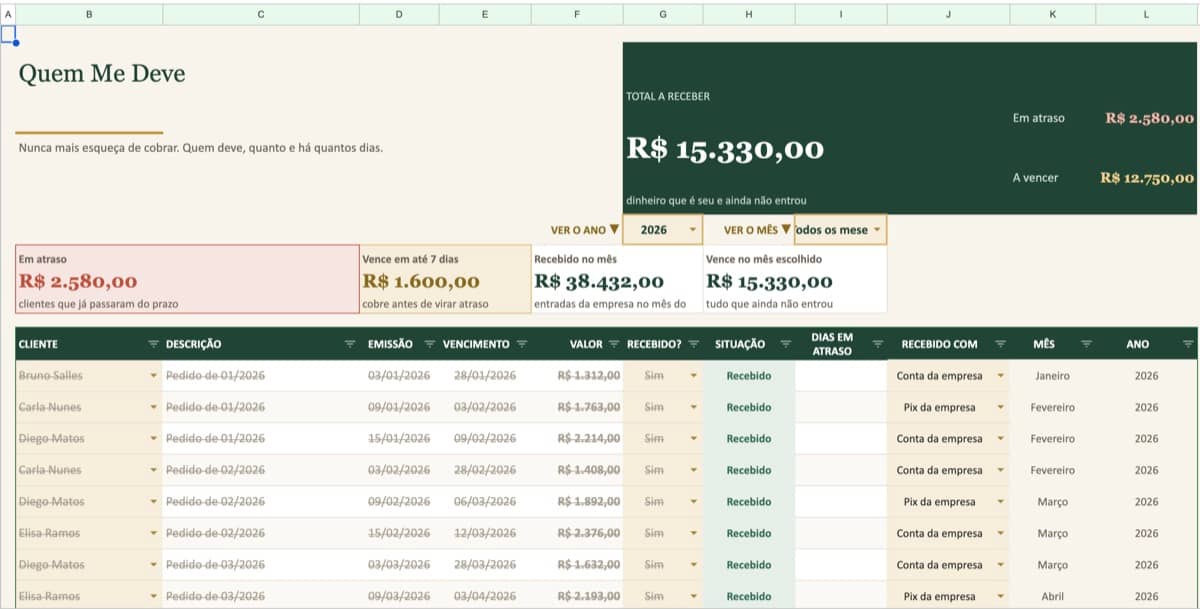Click the 'Recebido no mês' value R$ 38.432,00
This screenshot has height=609, width=1200.
tap(599, 282)
